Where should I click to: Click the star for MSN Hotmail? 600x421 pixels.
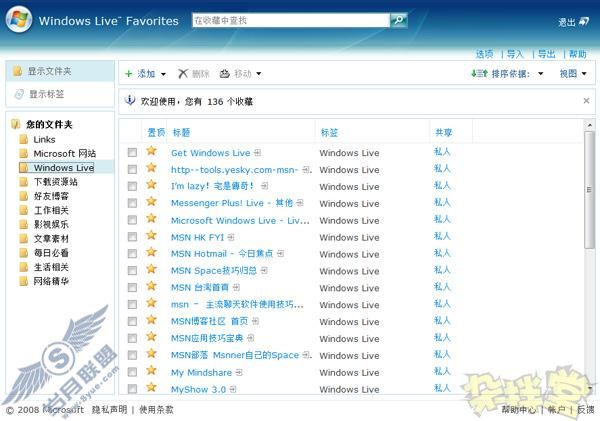(152, 252)
